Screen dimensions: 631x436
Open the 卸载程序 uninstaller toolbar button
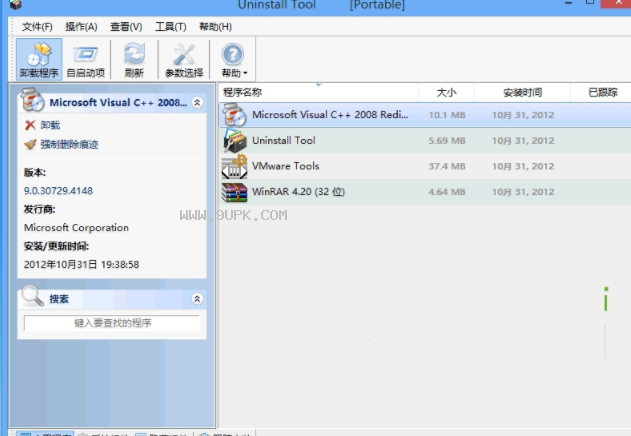(x=39, y=59)
